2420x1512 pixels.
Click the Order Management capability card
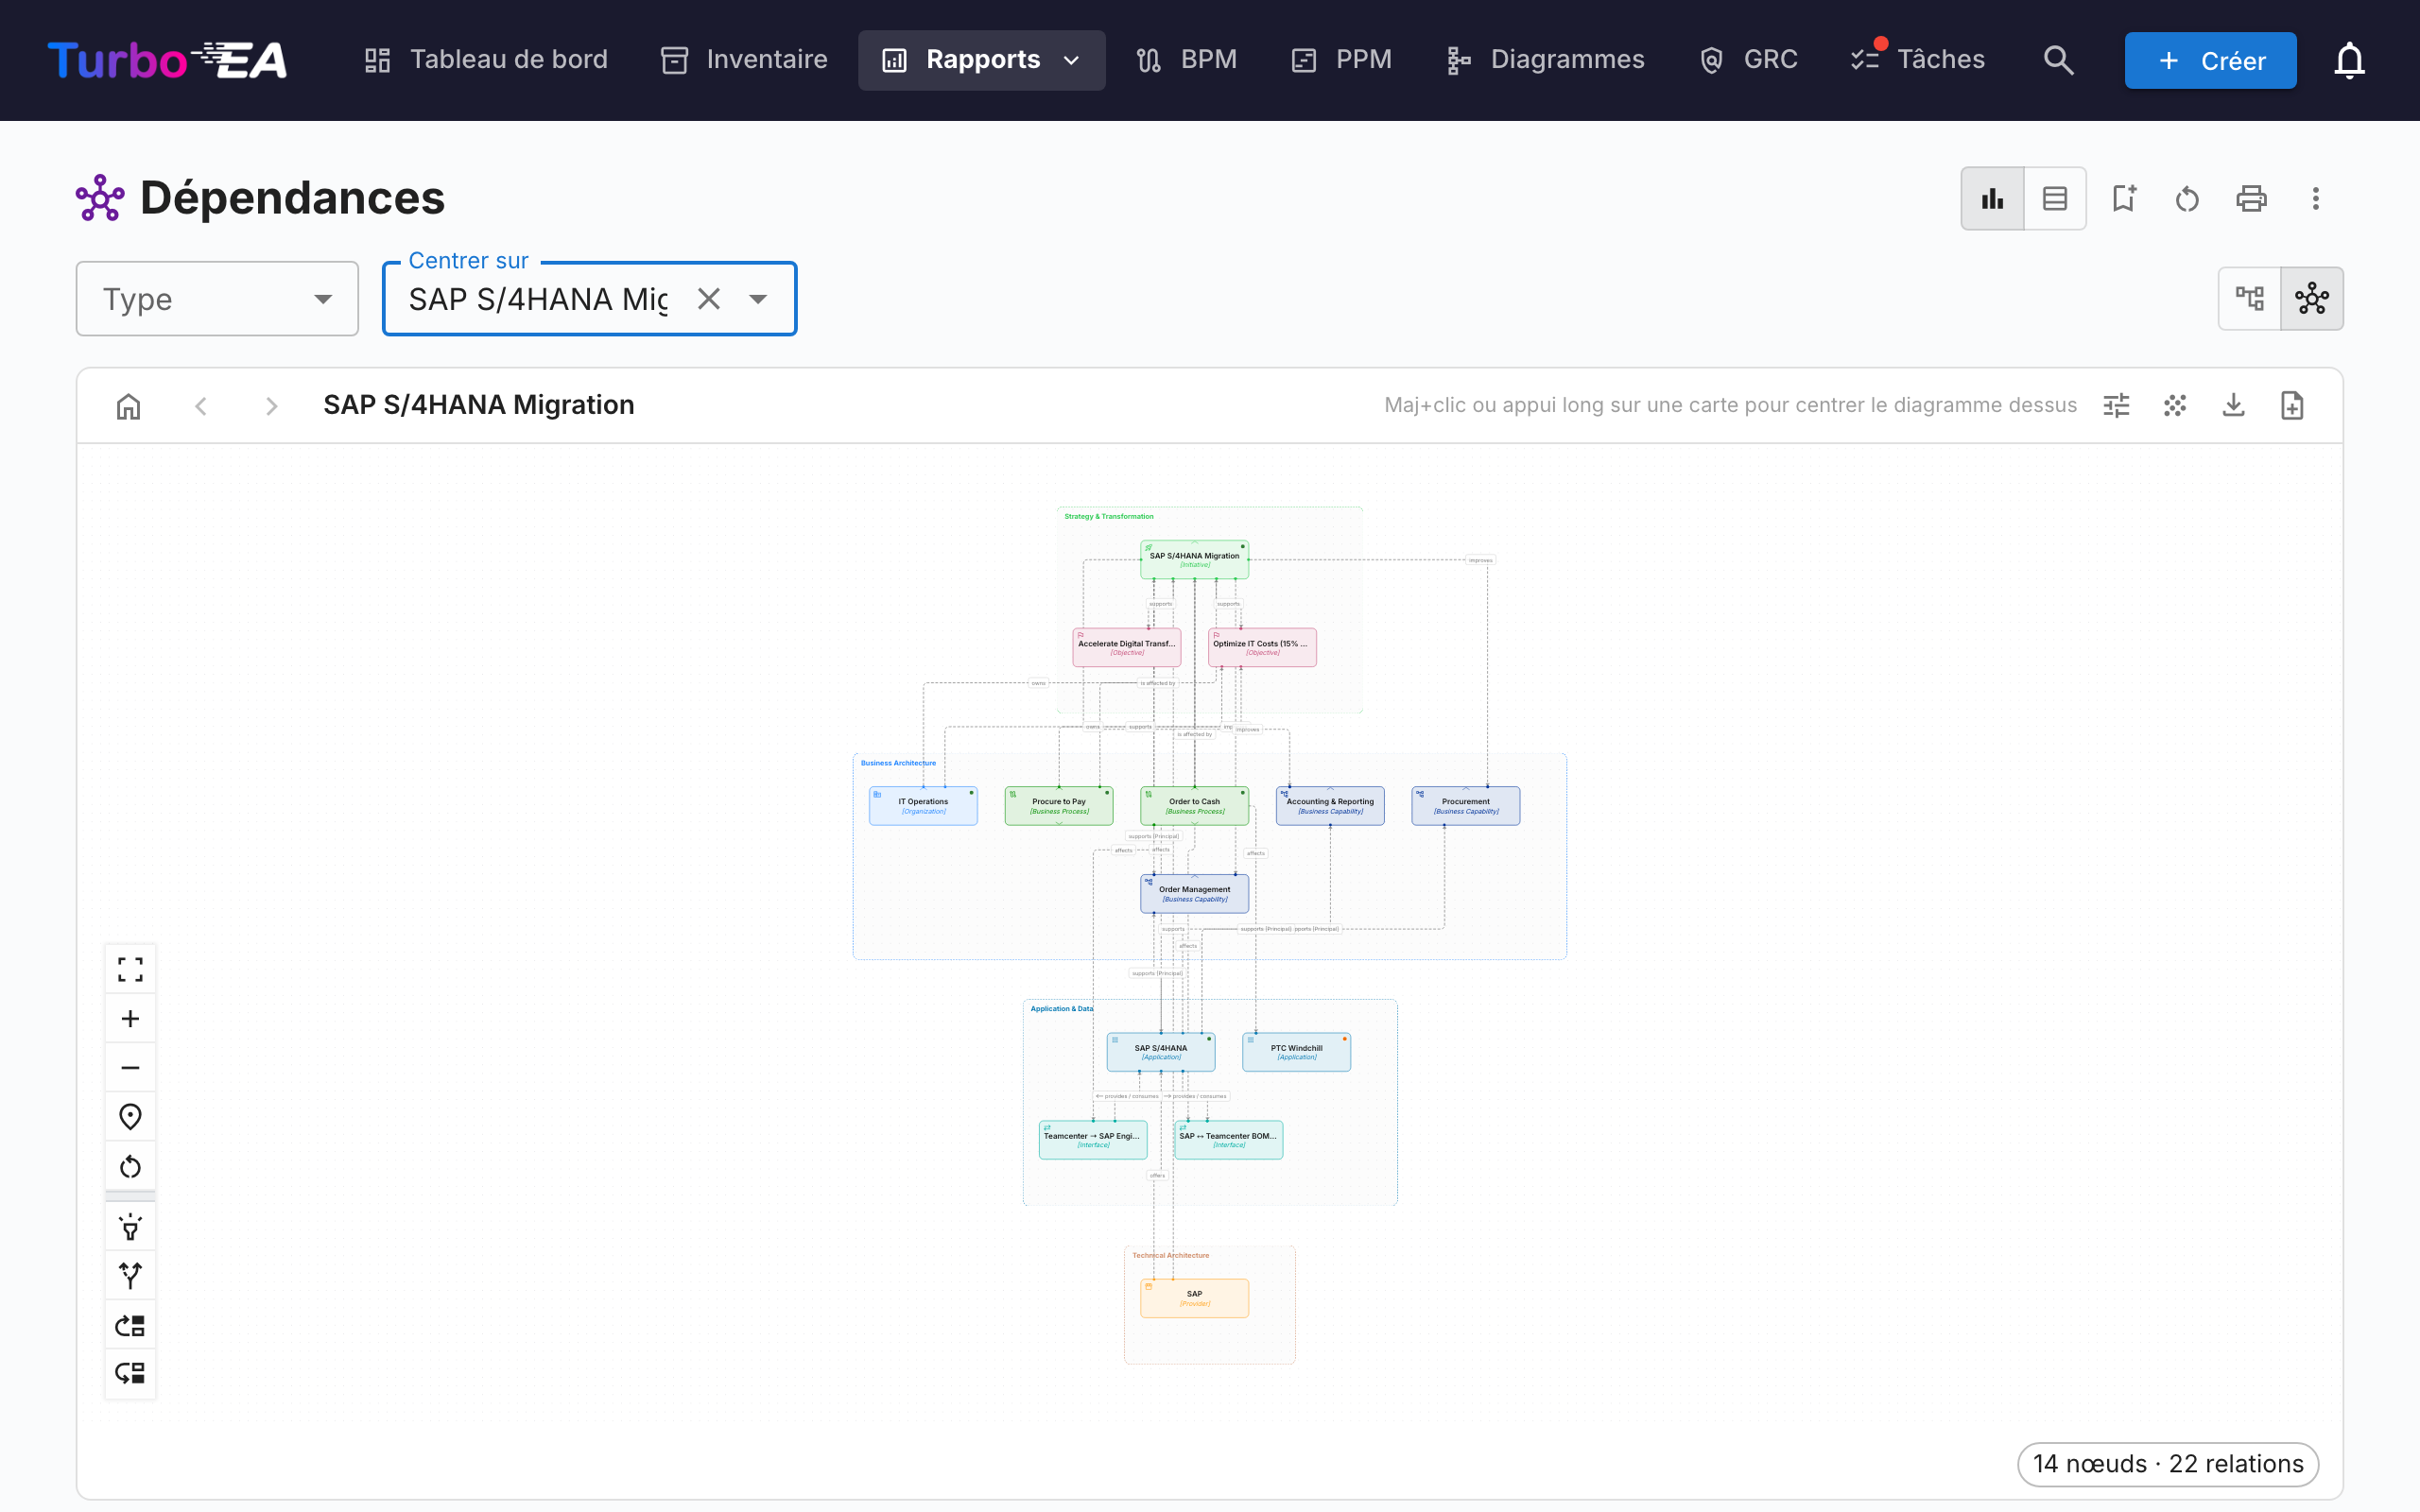click(1194, 893)
